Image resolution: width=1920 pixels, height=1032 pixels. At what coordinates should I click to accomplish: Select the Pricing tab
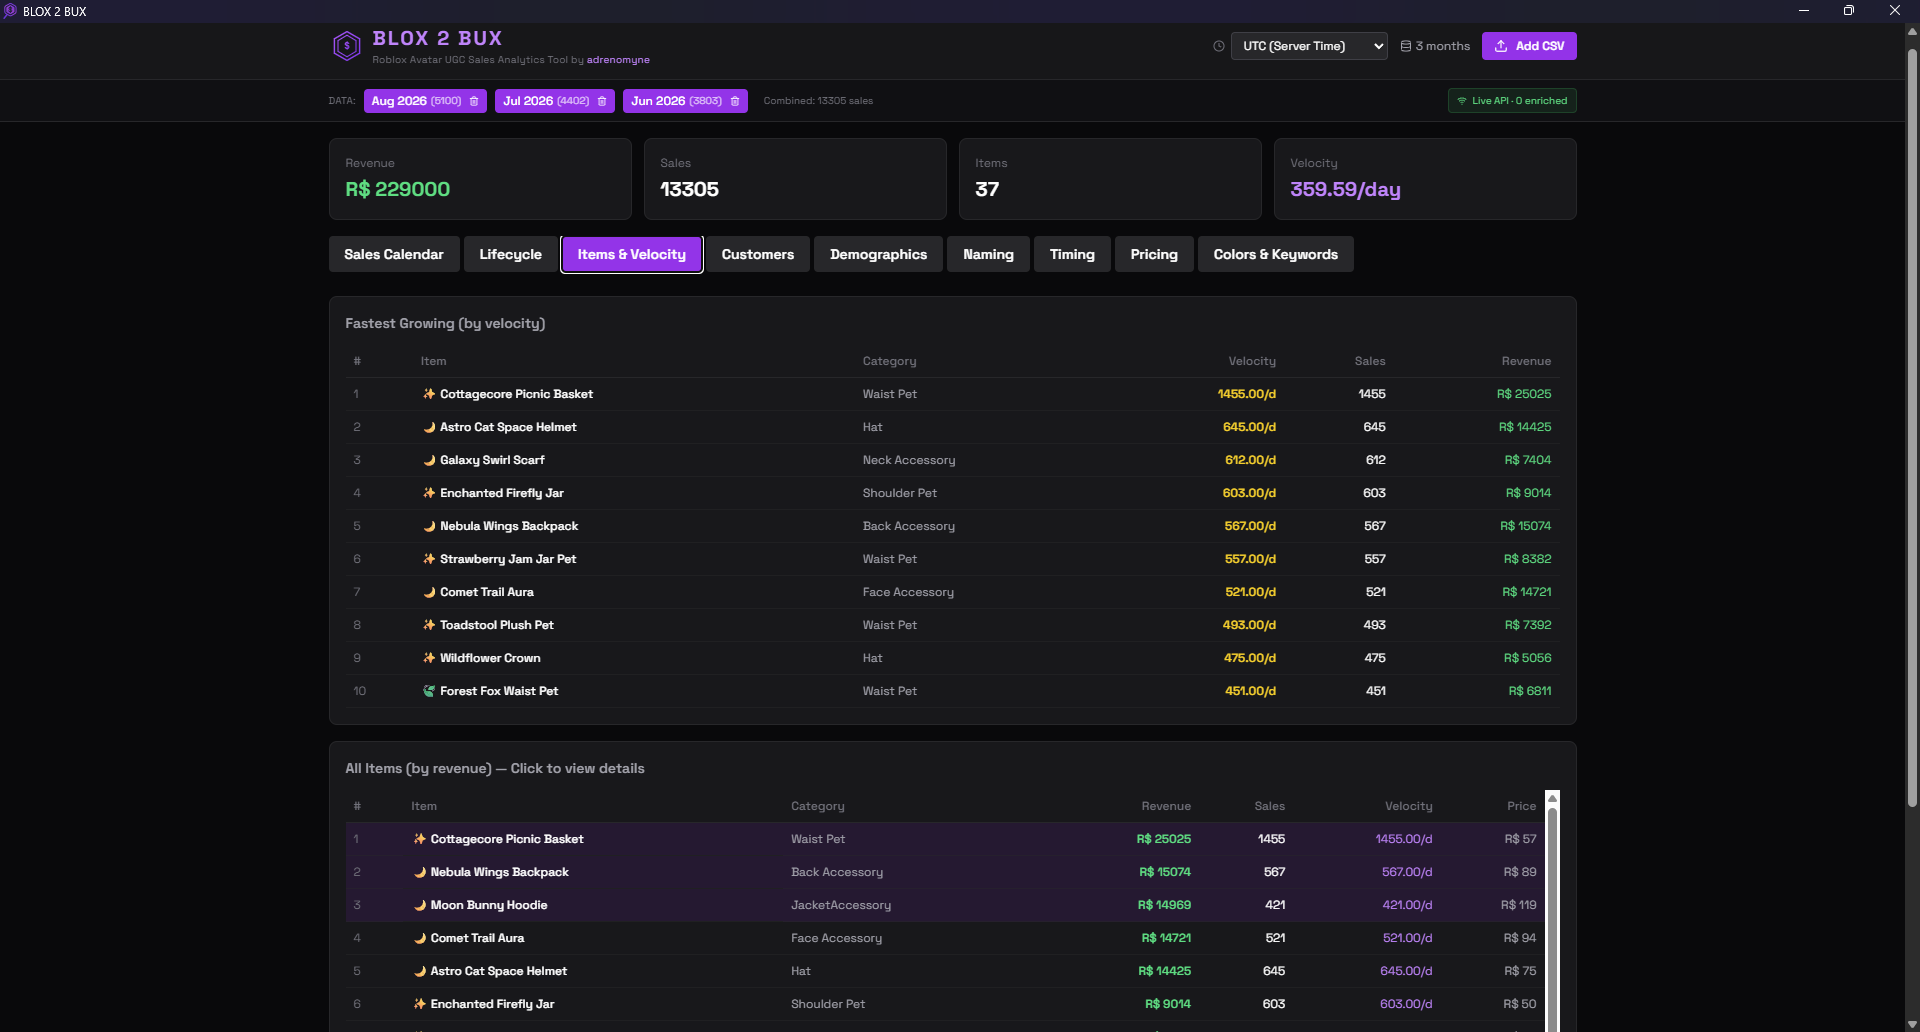coord(1153,254)
